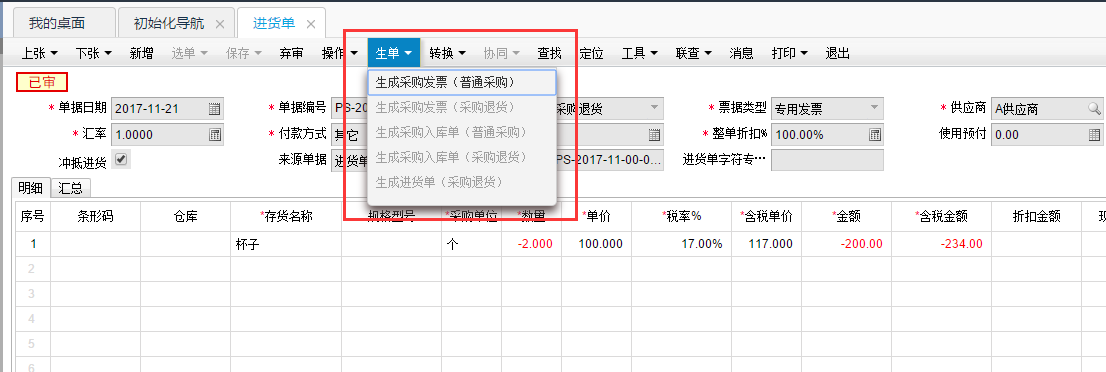Open the 打印 dropdown menu

(790, 53)
